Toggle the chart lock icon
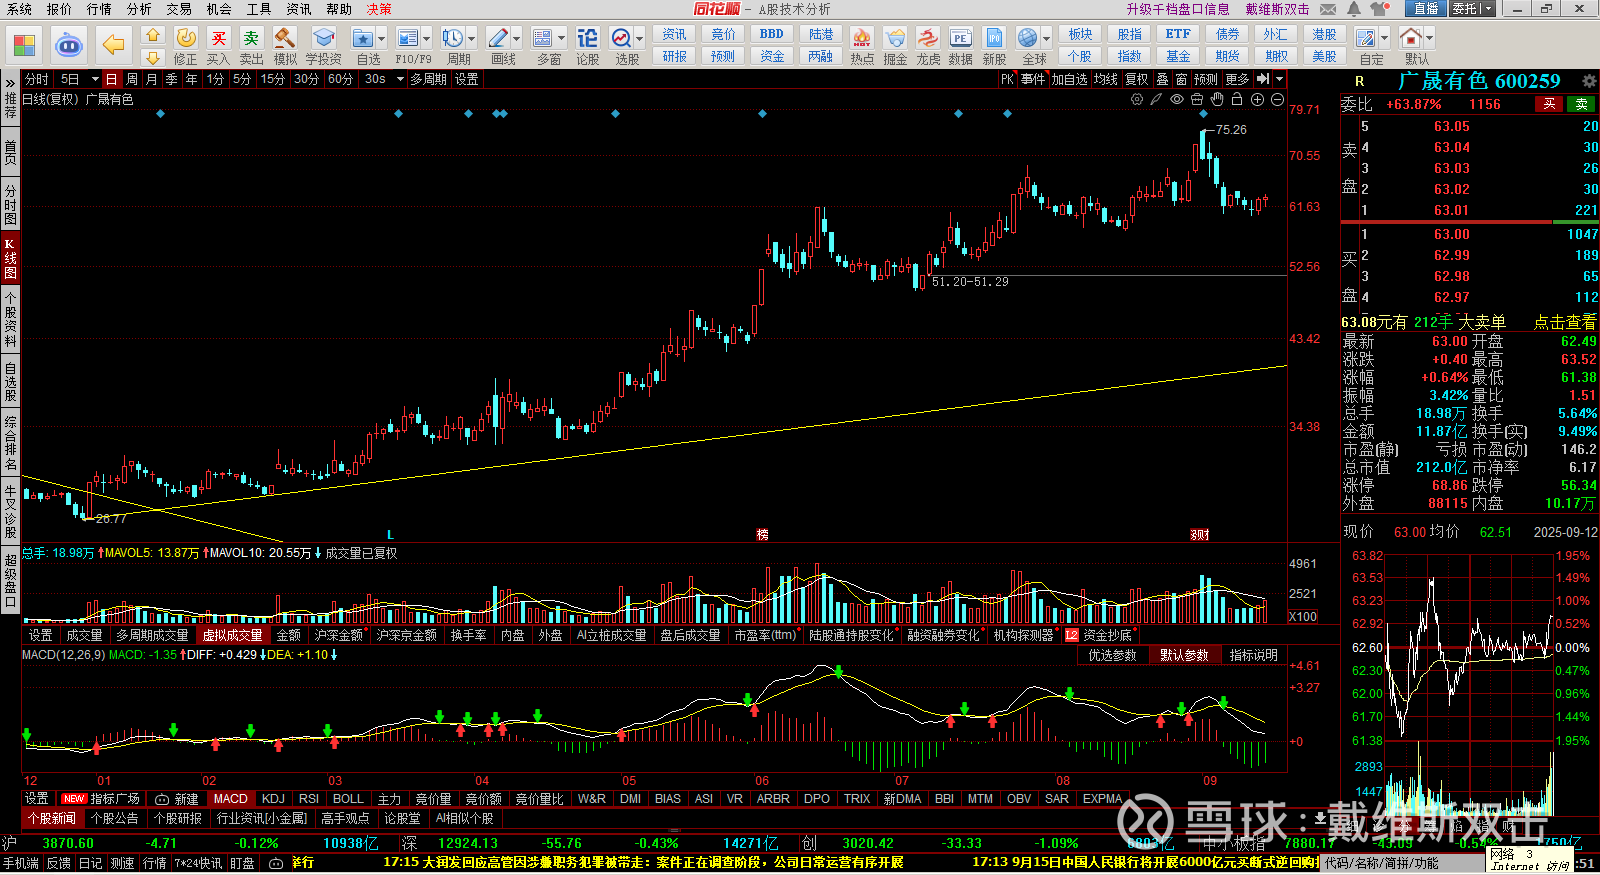The height and width of the screenshot is (875, 1600). [1237, 100]
